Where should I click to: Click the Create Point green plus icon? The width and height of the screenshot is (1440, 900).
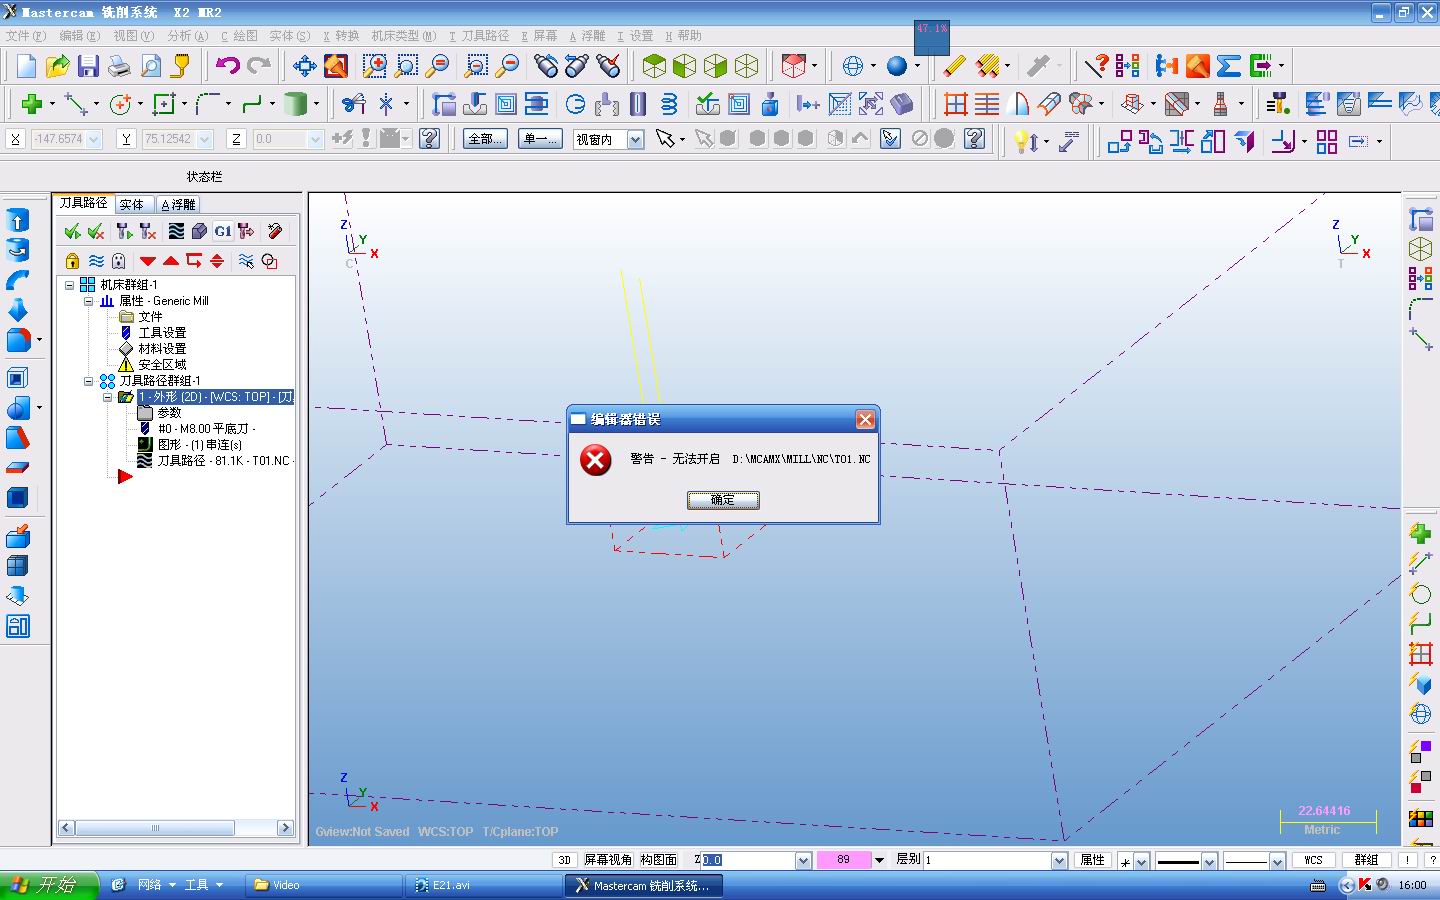coord(31,103)
